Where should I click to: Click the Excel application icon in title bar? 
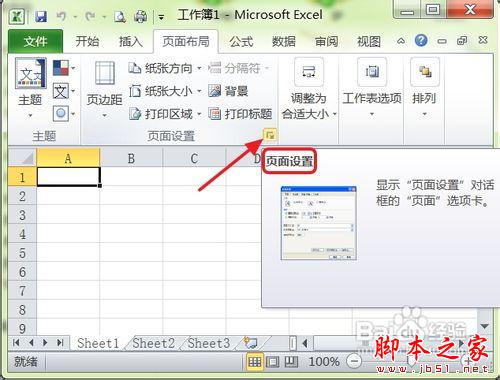tap(17, 16)
